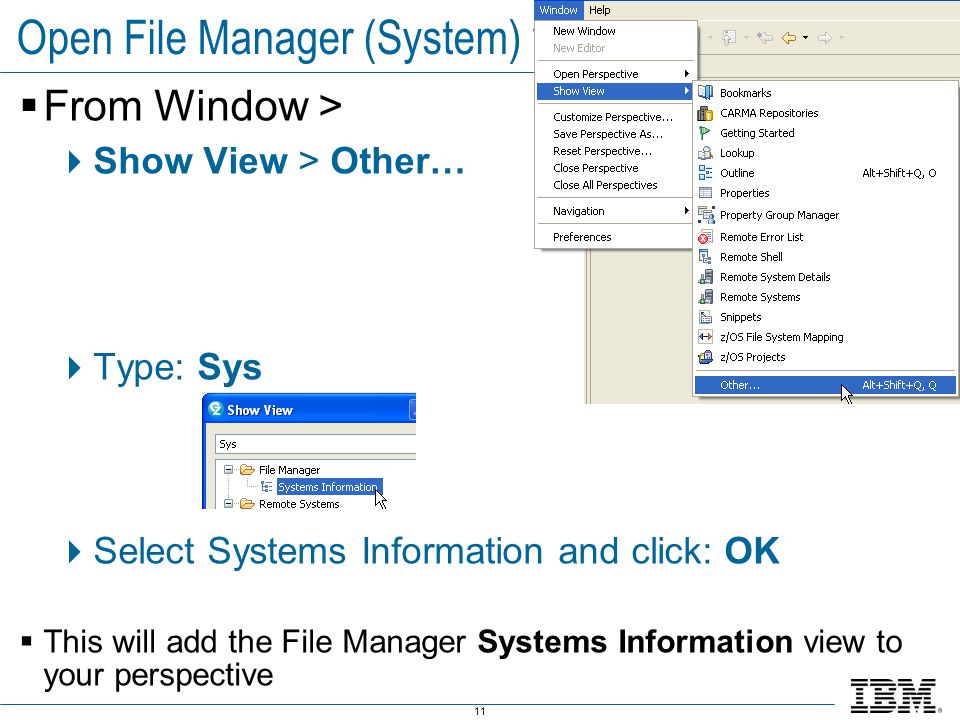Viewport: 960px width, 720px height.
Task: Click the Outline view icon
Action: coord(705,173)
